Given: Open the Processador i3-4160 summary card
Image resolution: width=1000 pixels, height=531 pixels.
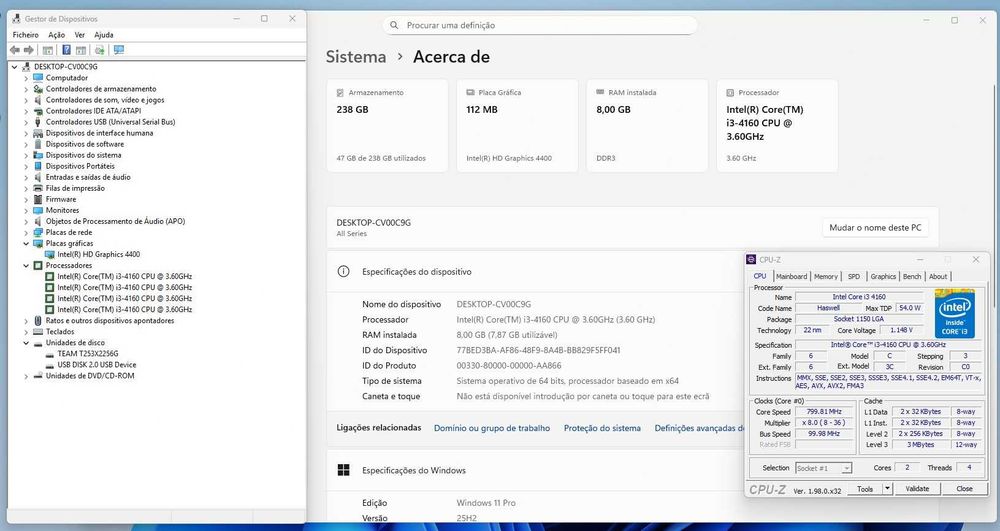Looking at the screenshot, I should tap(777, 126).
